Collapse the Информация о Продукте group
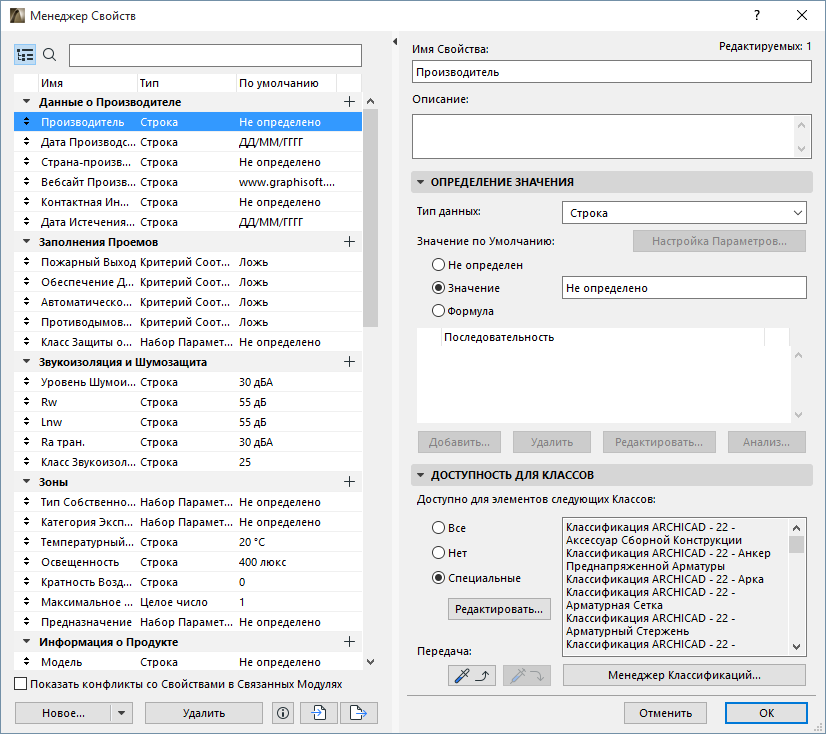Image resolution: width=826 pixels, height=734 pixels. 26,642
